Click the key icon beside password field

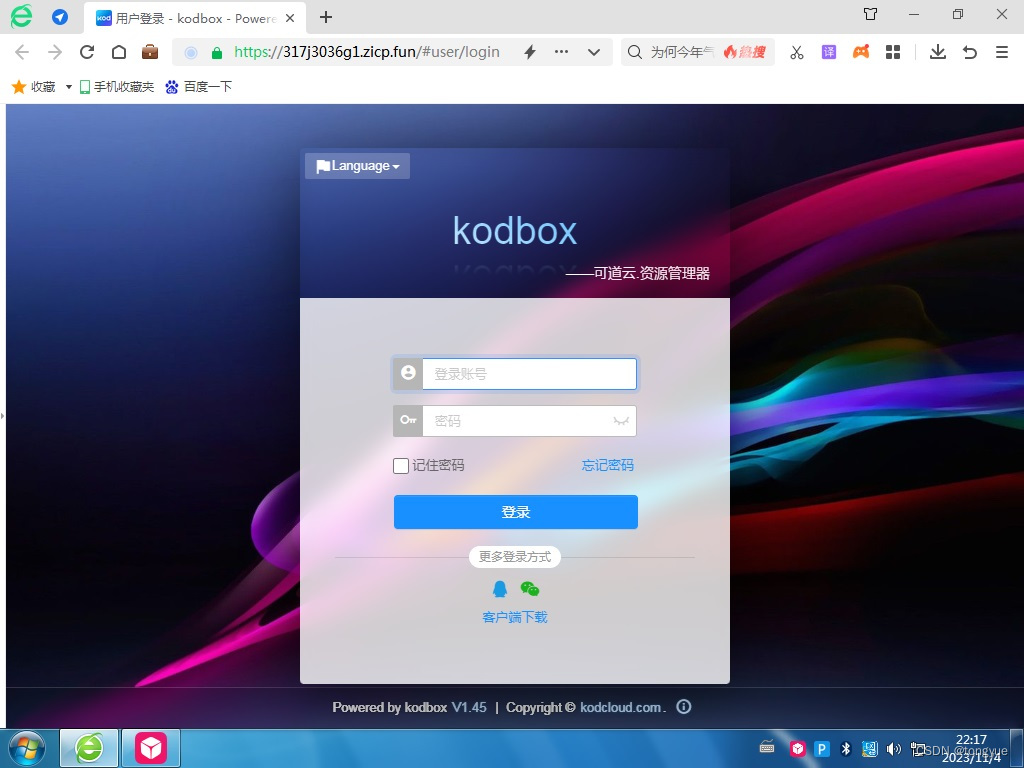pyautogui.click(x=408, y=420)
